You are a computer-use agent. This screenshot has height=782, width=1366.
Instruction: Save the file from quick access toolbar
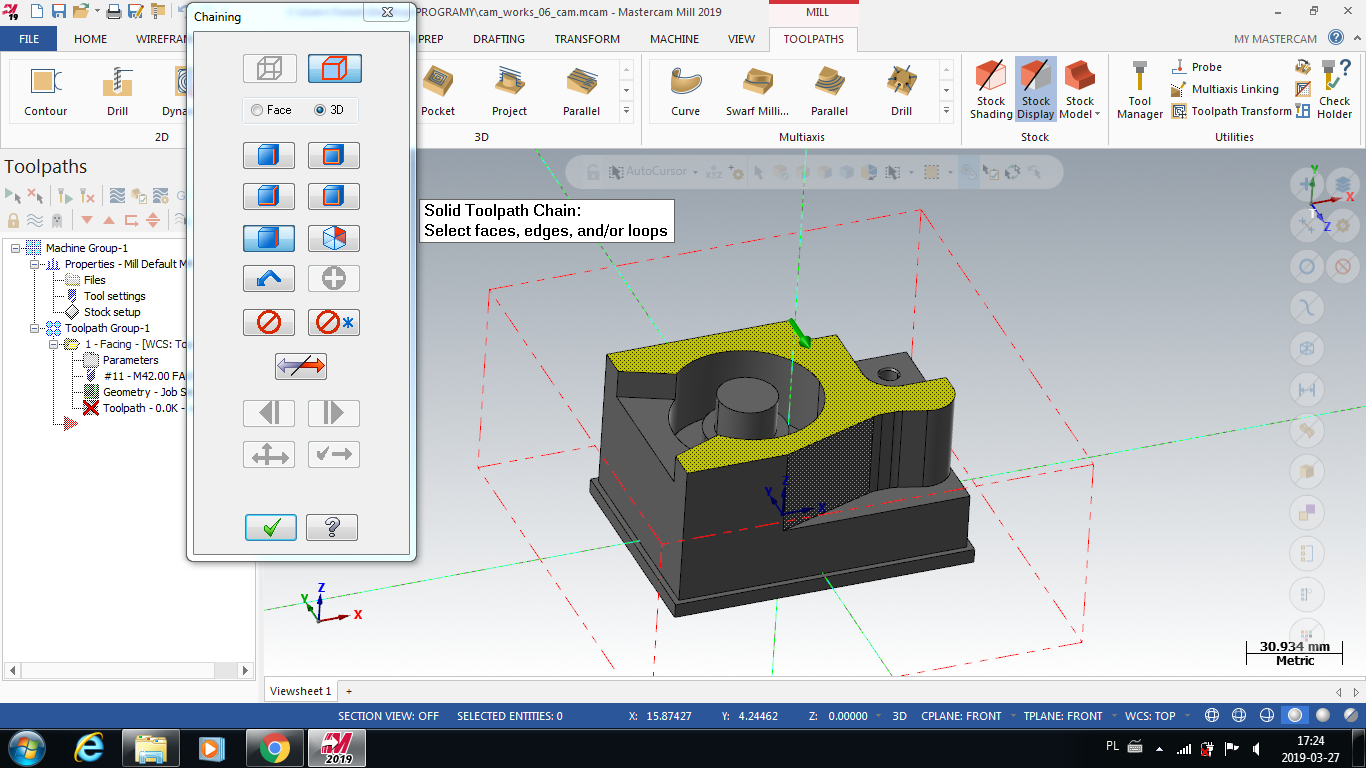(58, 11)
